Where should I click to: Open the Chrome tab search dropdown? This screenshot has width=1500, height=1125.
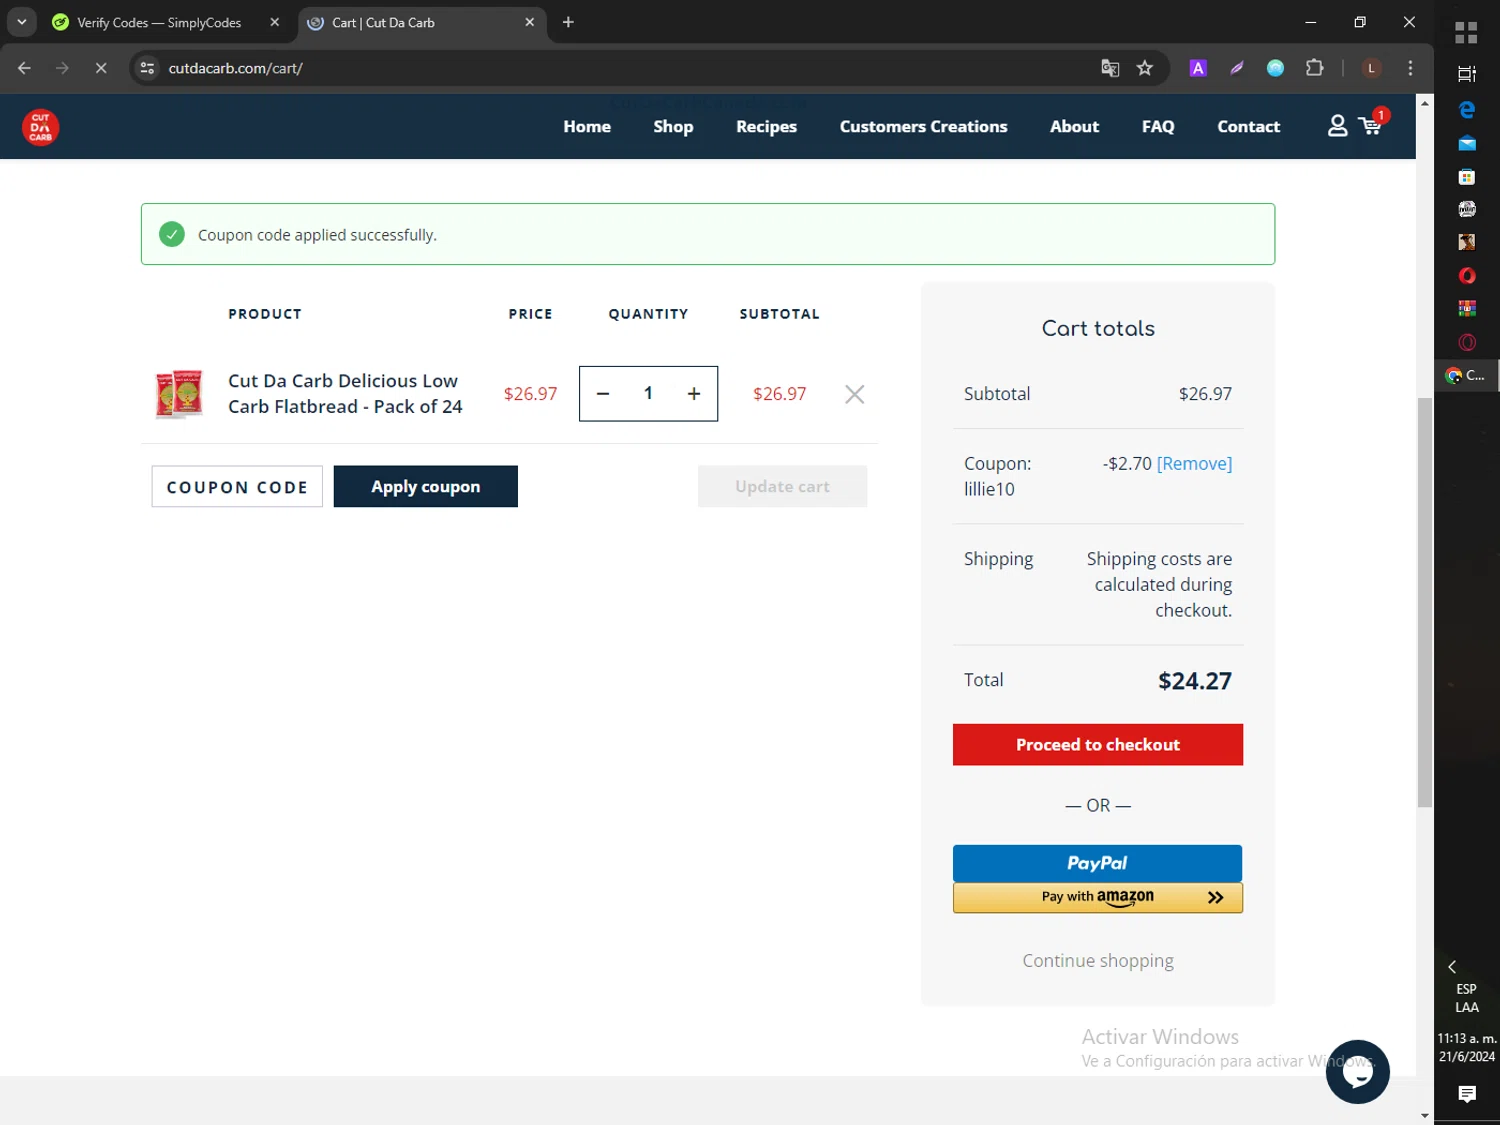click(x=21, y=22)
